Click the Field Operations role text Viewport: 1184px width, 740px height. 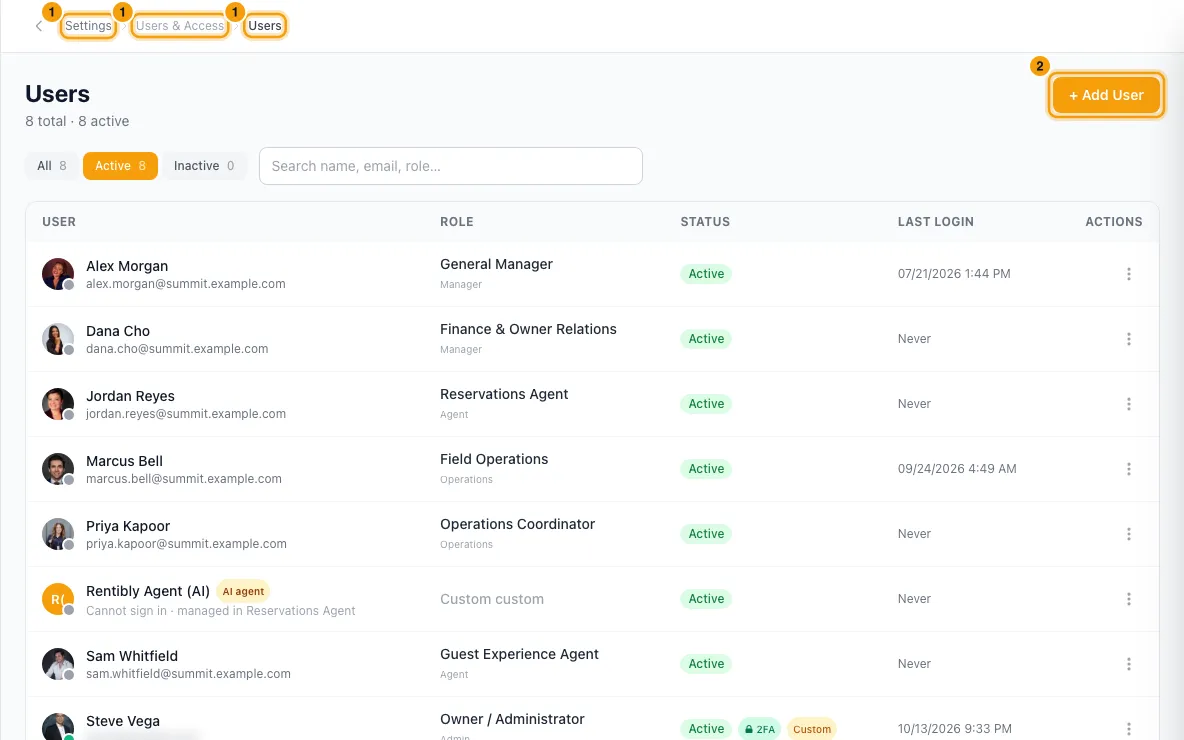coord(494,459)
